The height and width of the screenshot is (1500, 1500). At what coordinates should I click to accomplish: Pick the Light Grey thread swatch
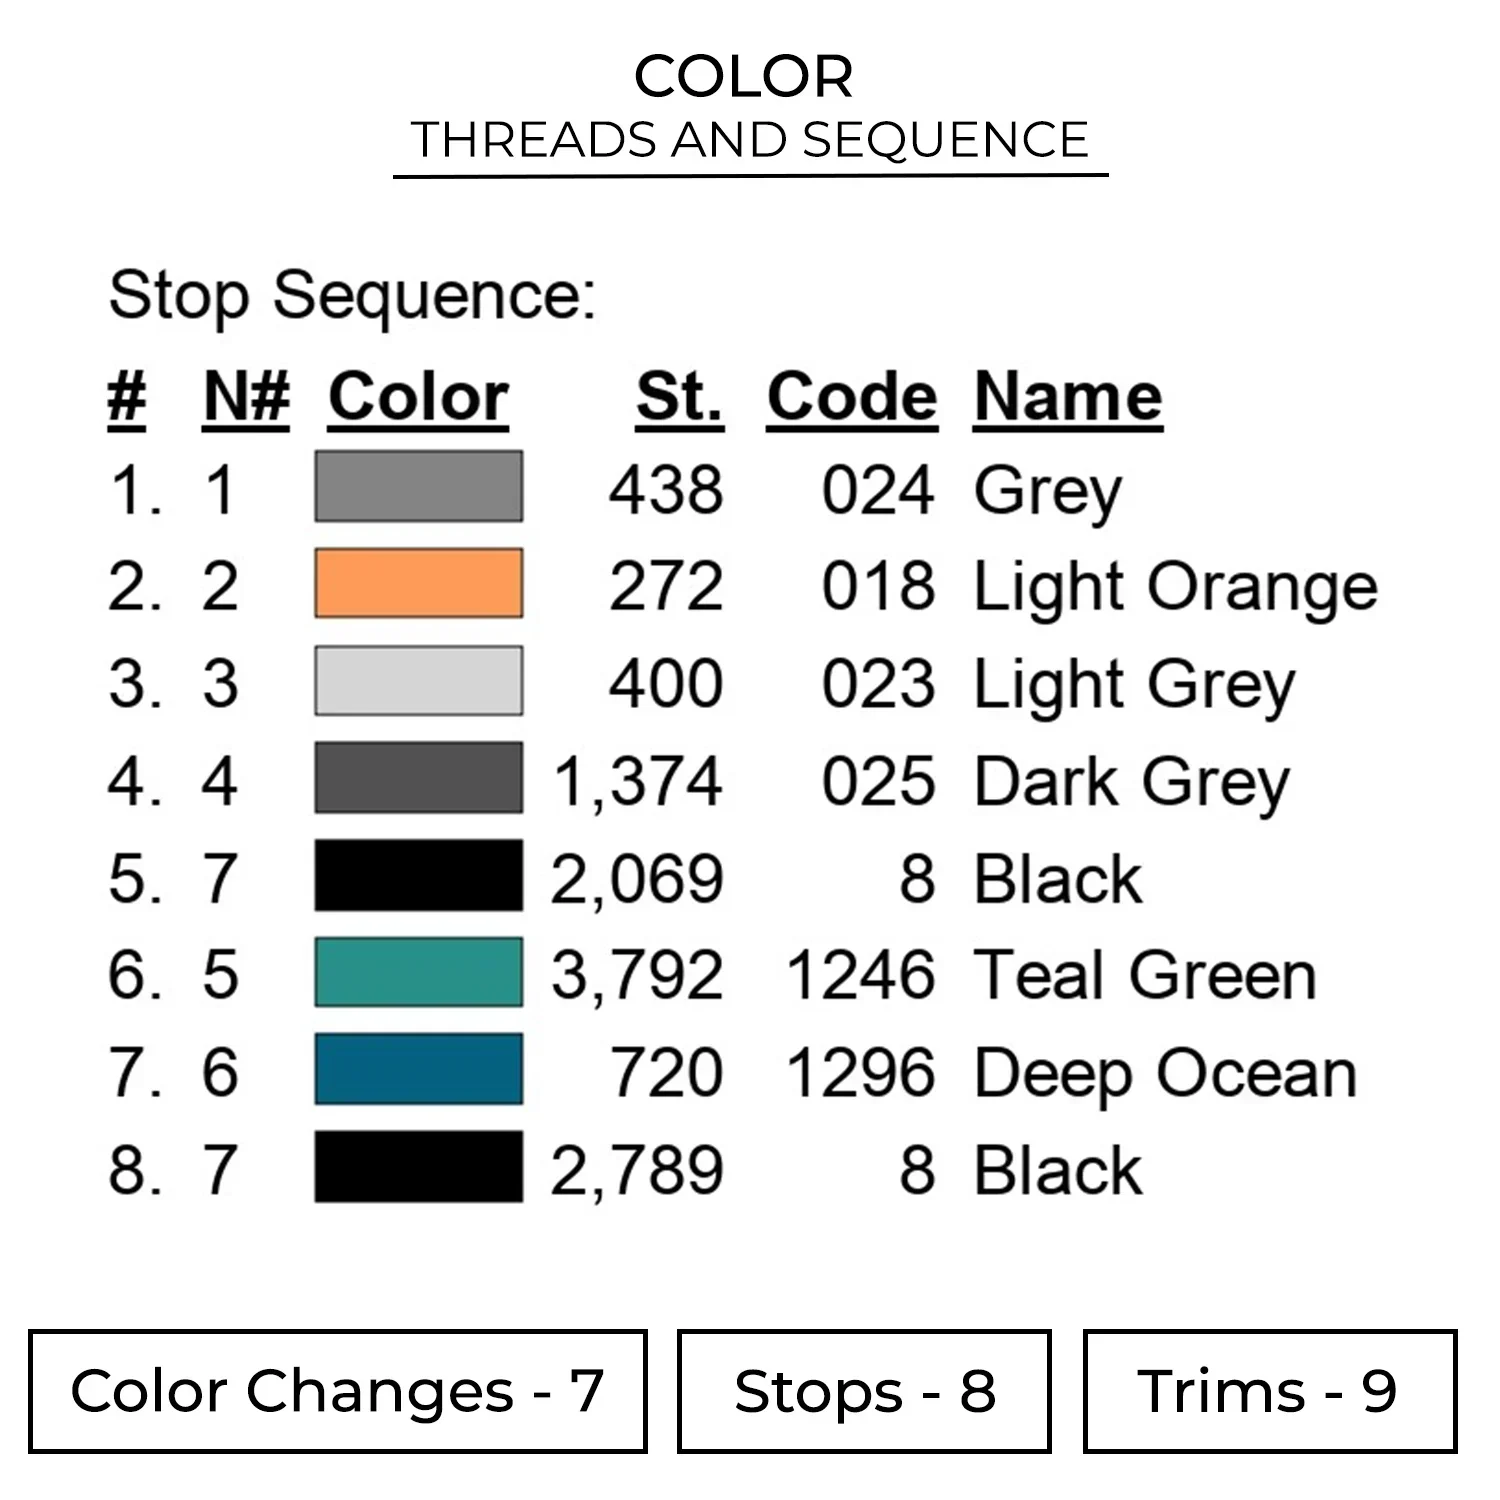(x=418, y=681)
